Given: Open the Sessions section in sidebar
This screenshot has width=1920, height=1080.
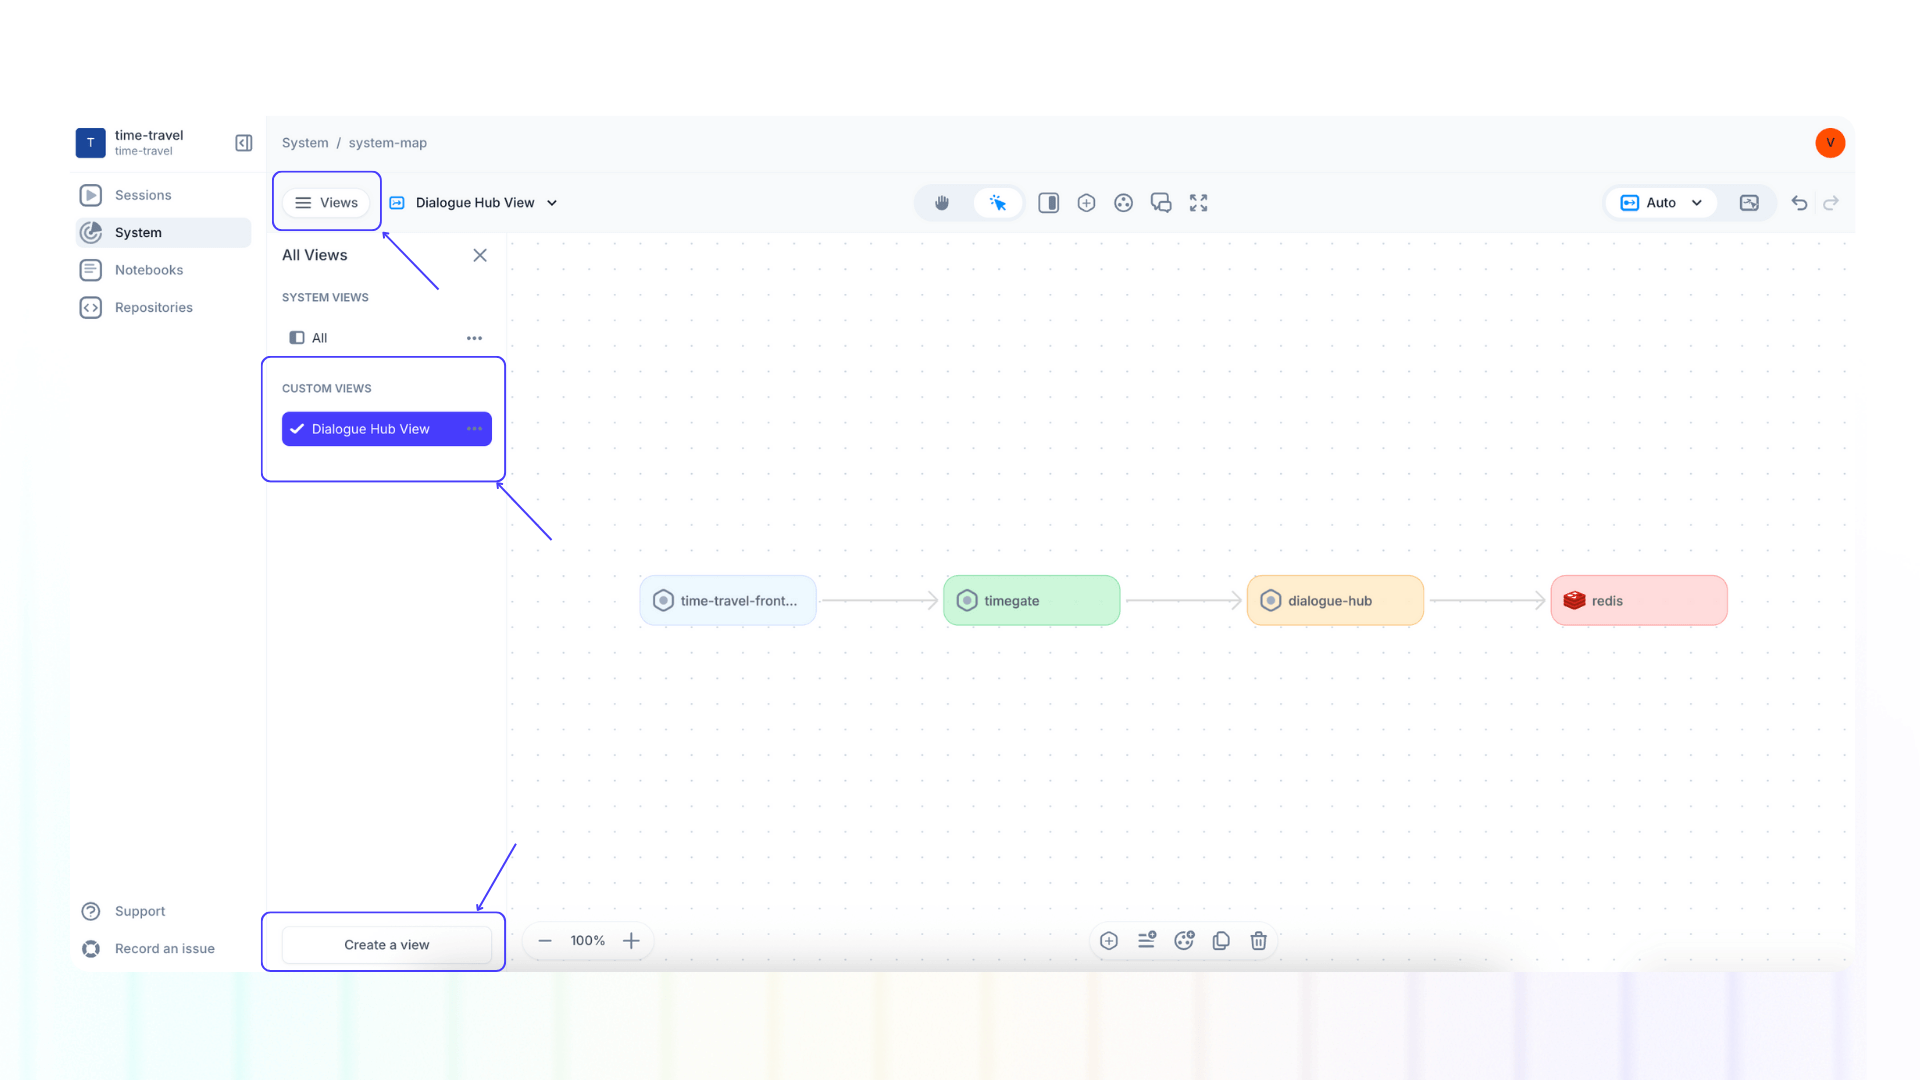Looking at the screenshot, I should pos(142,195).
